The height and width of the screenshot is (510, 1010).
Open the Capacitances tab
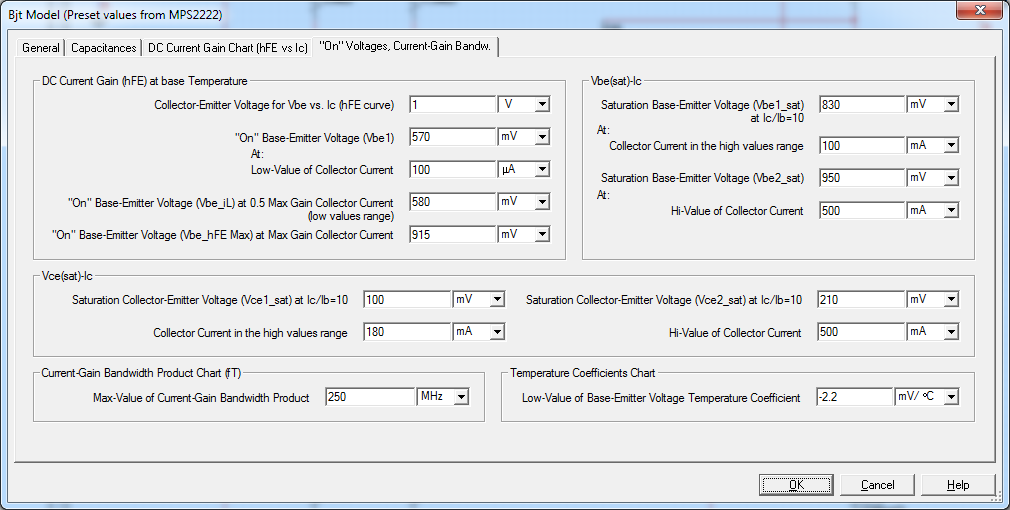[104, 48]
